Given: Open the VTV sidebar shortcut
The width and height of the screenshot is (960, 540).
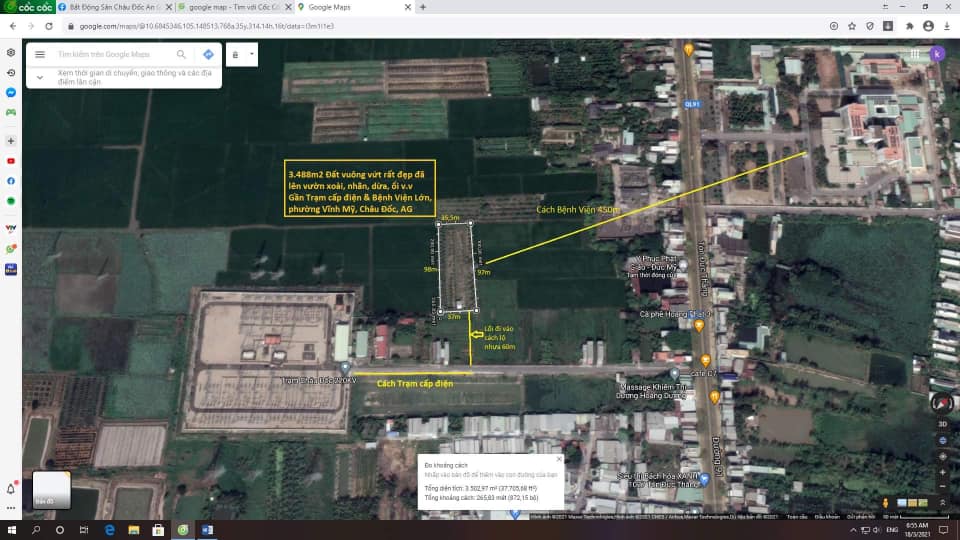Looking at the screenshot, I should click(x=11, y=228).
